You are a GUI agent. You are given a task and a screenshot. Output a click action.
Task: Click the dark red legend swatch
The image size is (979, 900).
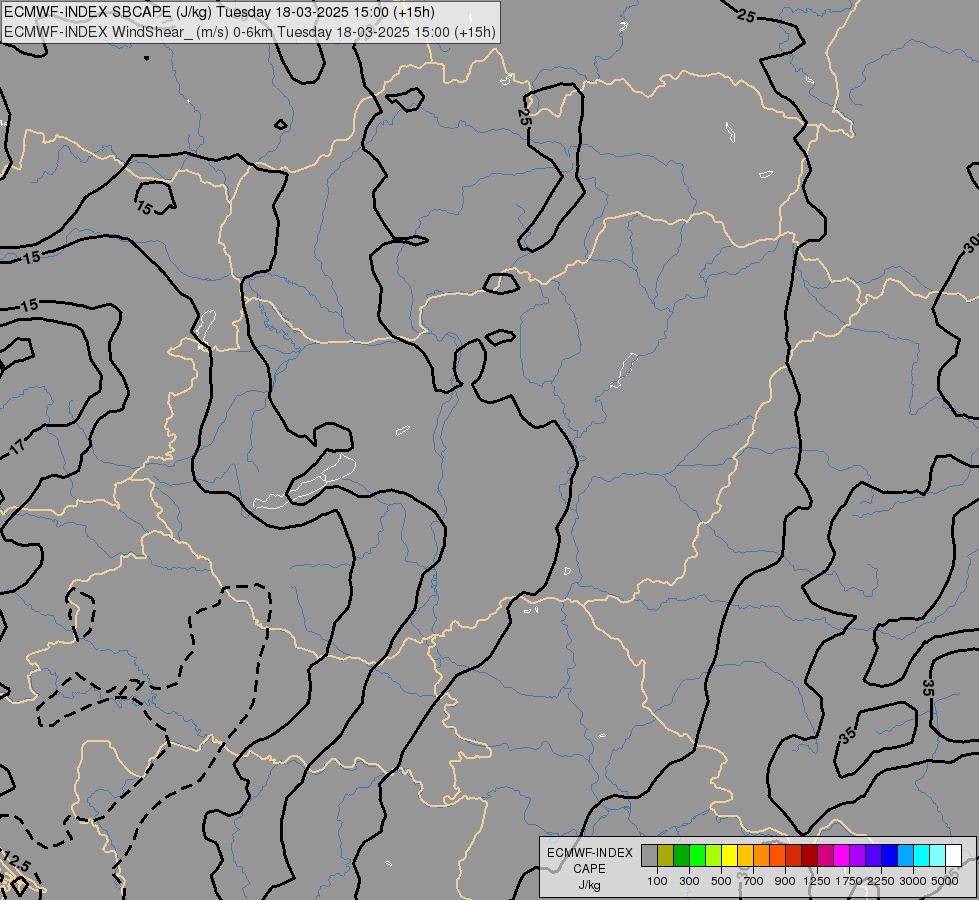pos(810,855)
